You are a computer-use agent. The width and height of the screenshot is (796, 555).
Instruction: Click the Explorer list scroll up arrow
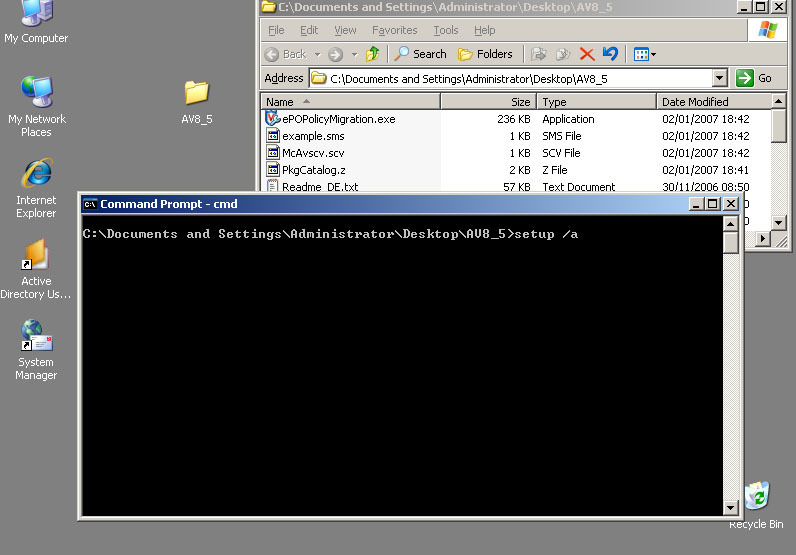click(778, 101)
